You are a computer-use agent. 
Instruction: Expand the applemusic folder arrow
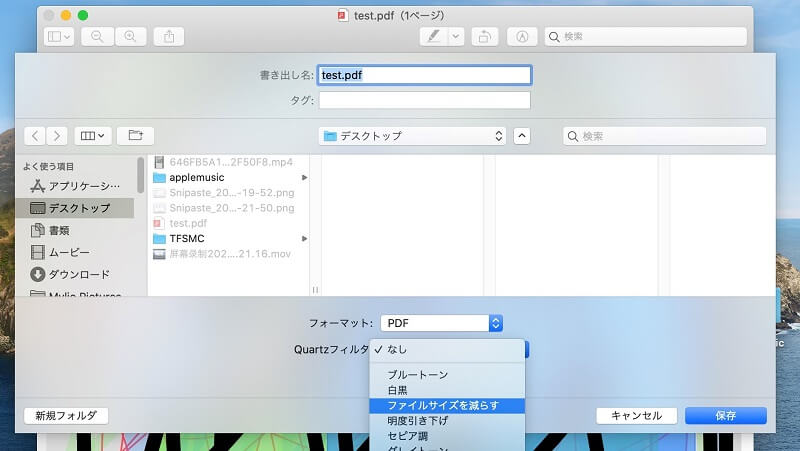(305, 178)
